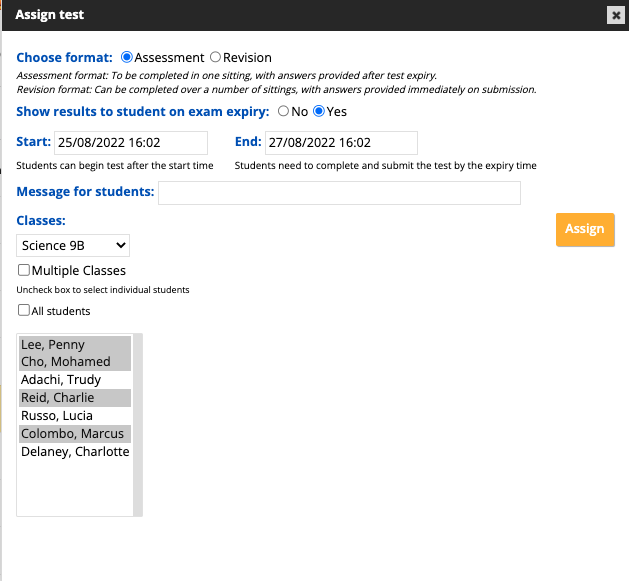Select the Assessment format radio button
This screenshot has height=581, width=629.
pos(127,57)
